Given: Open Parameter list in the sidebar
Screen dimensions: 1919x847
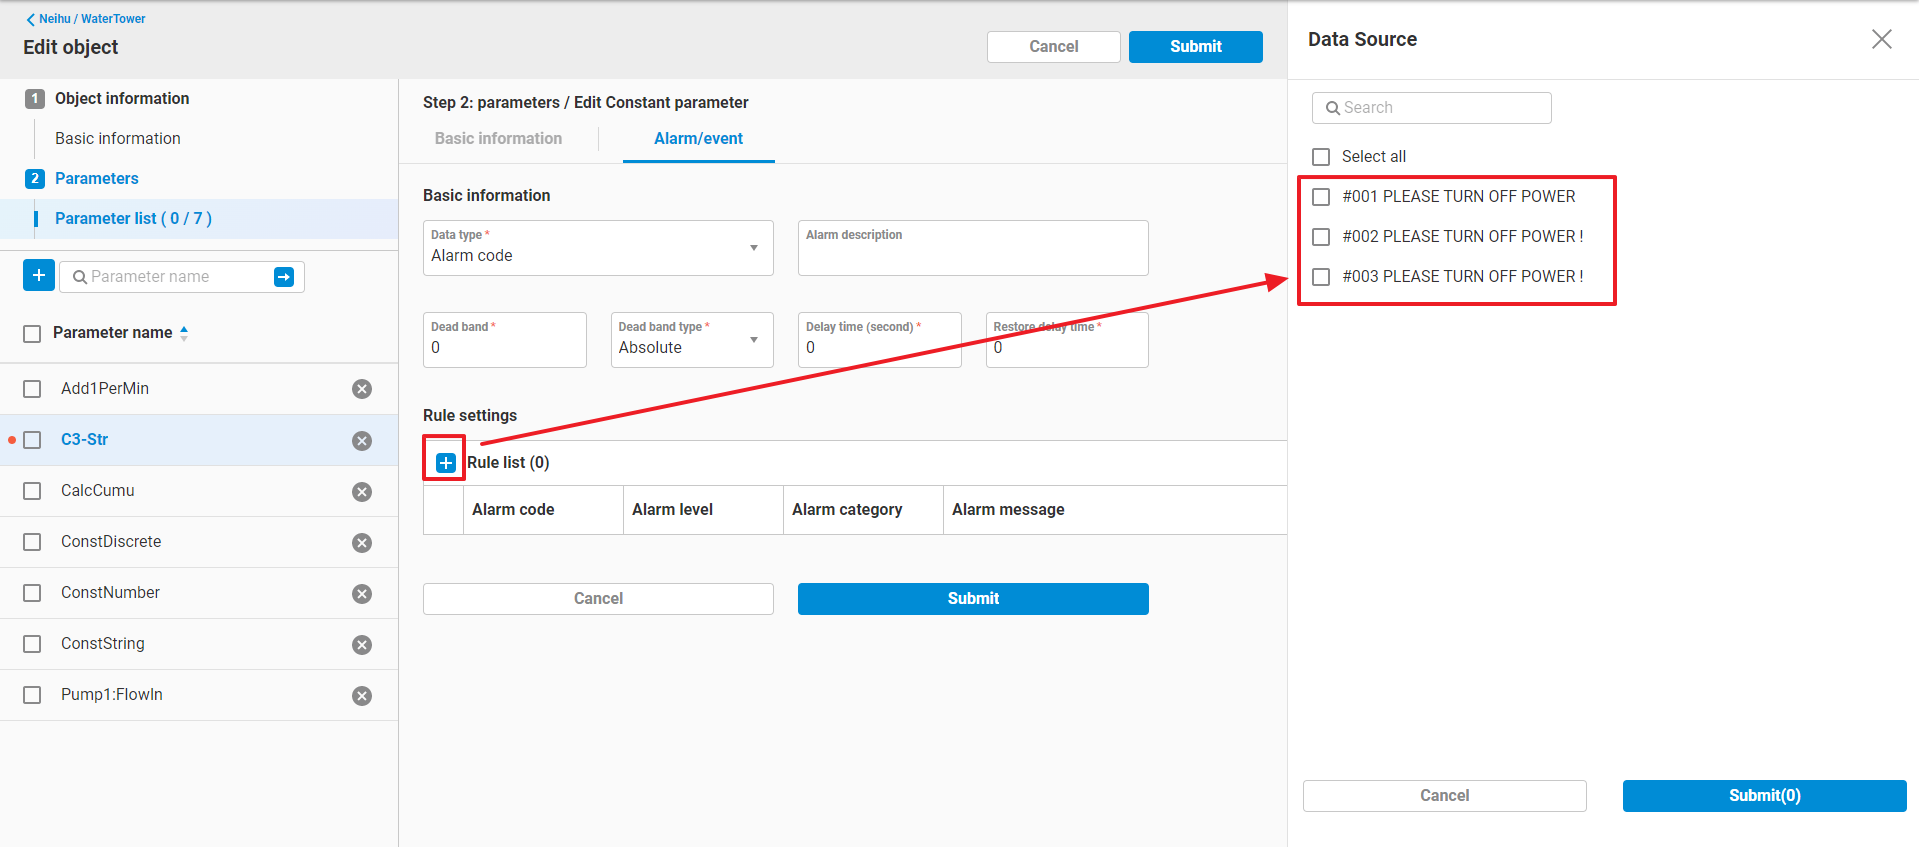Looking at the screenshot, I should (x=133, y=218).
